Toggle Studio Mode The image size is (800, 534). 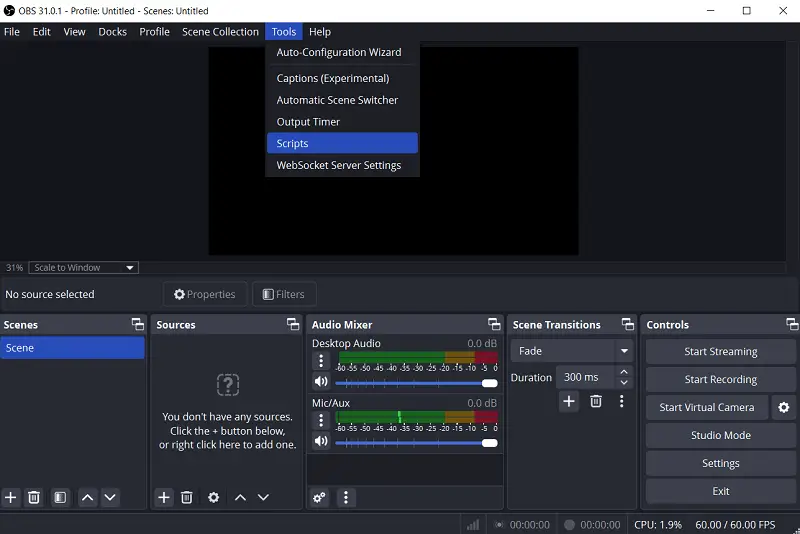[x=720, y=435]
